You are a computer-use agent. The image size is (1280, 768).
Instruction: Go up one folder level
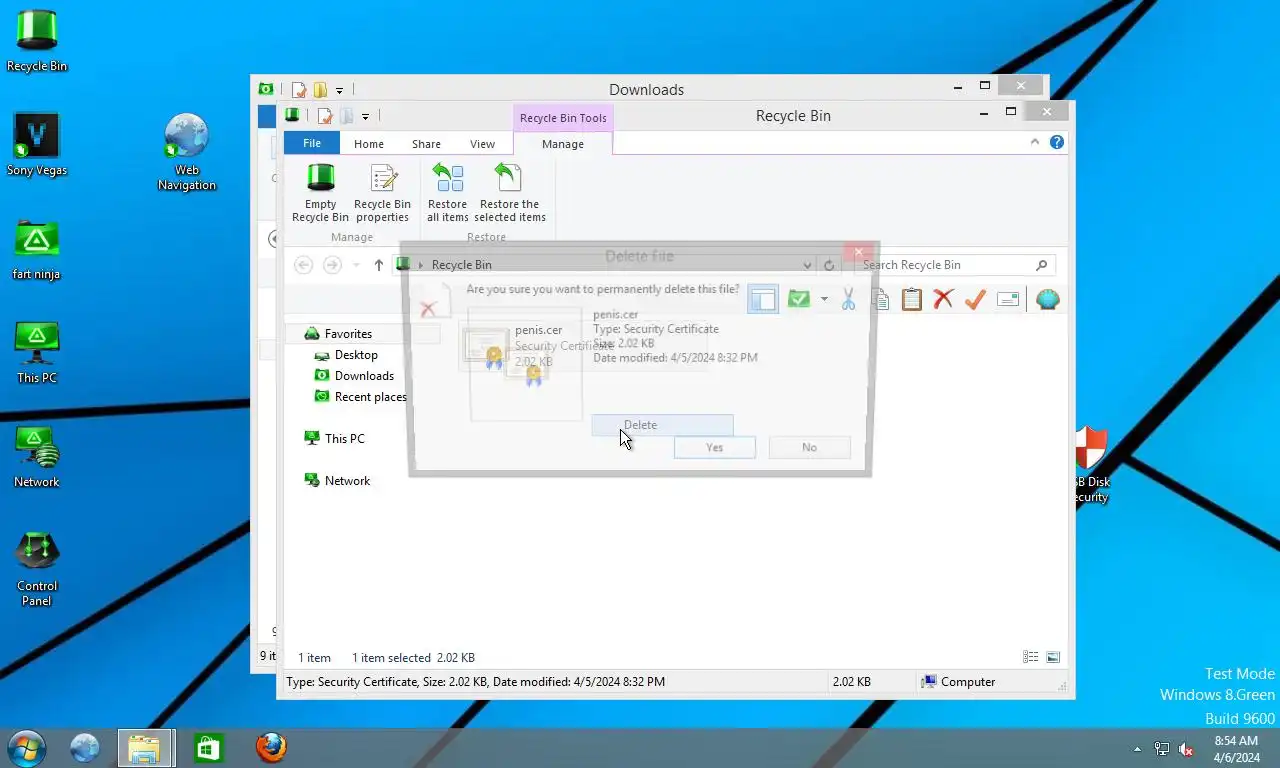tap(378, 265)
